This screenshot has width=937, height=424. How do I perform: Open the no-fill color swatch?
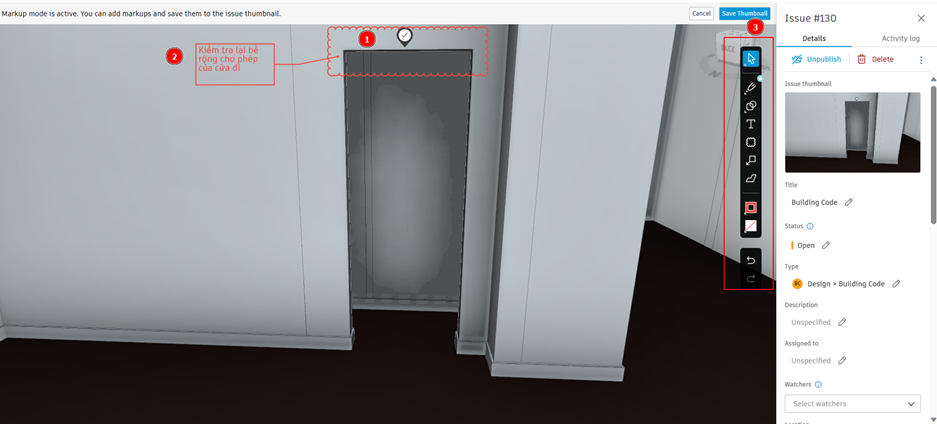(x=751, y=226)
